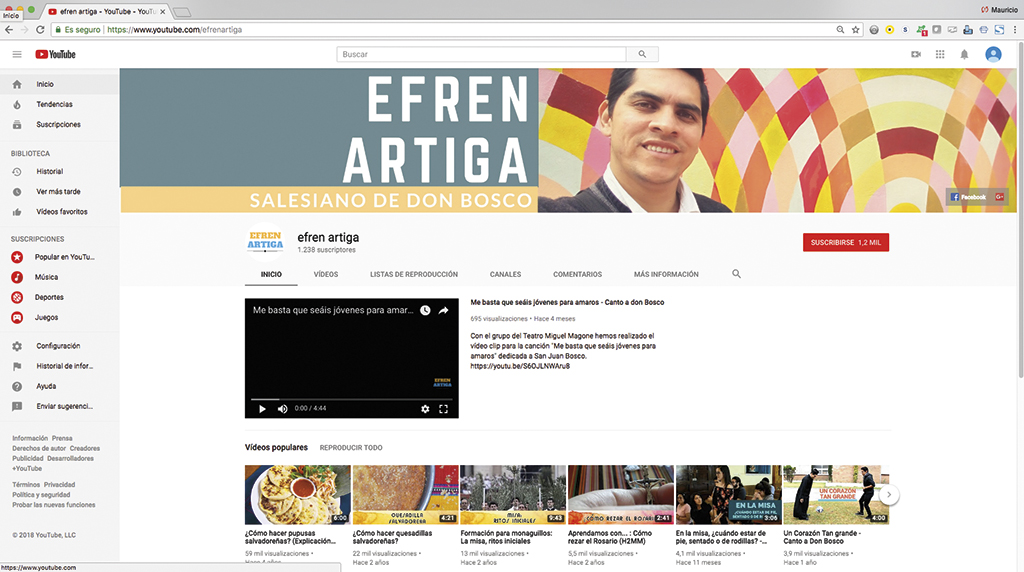Screen dimensions: 1024x572
Task: Click the share arrow on player
Action: 443,310
